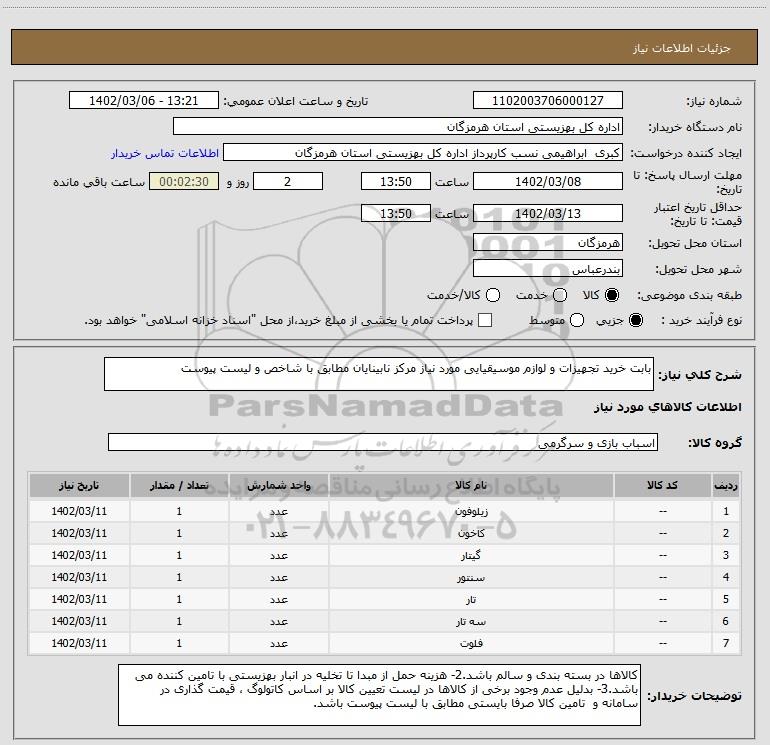This screenshot has width=770, height=745.
Task: Select the فلوت item name
Action: pos(471,643)
